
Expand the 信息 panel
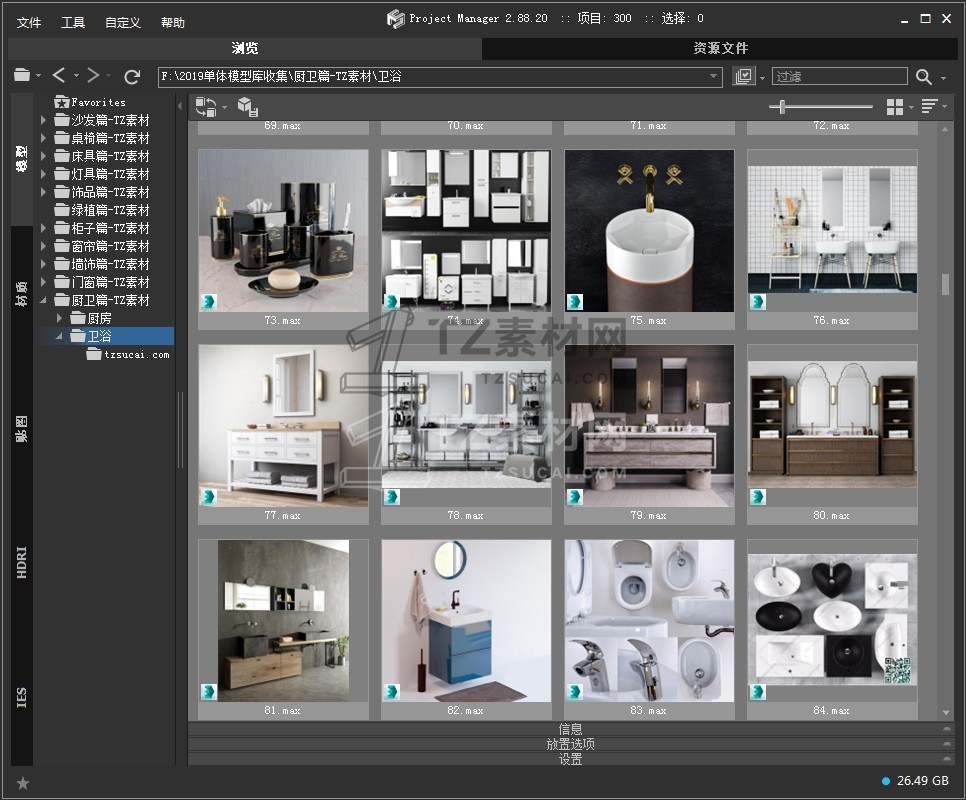570,729
